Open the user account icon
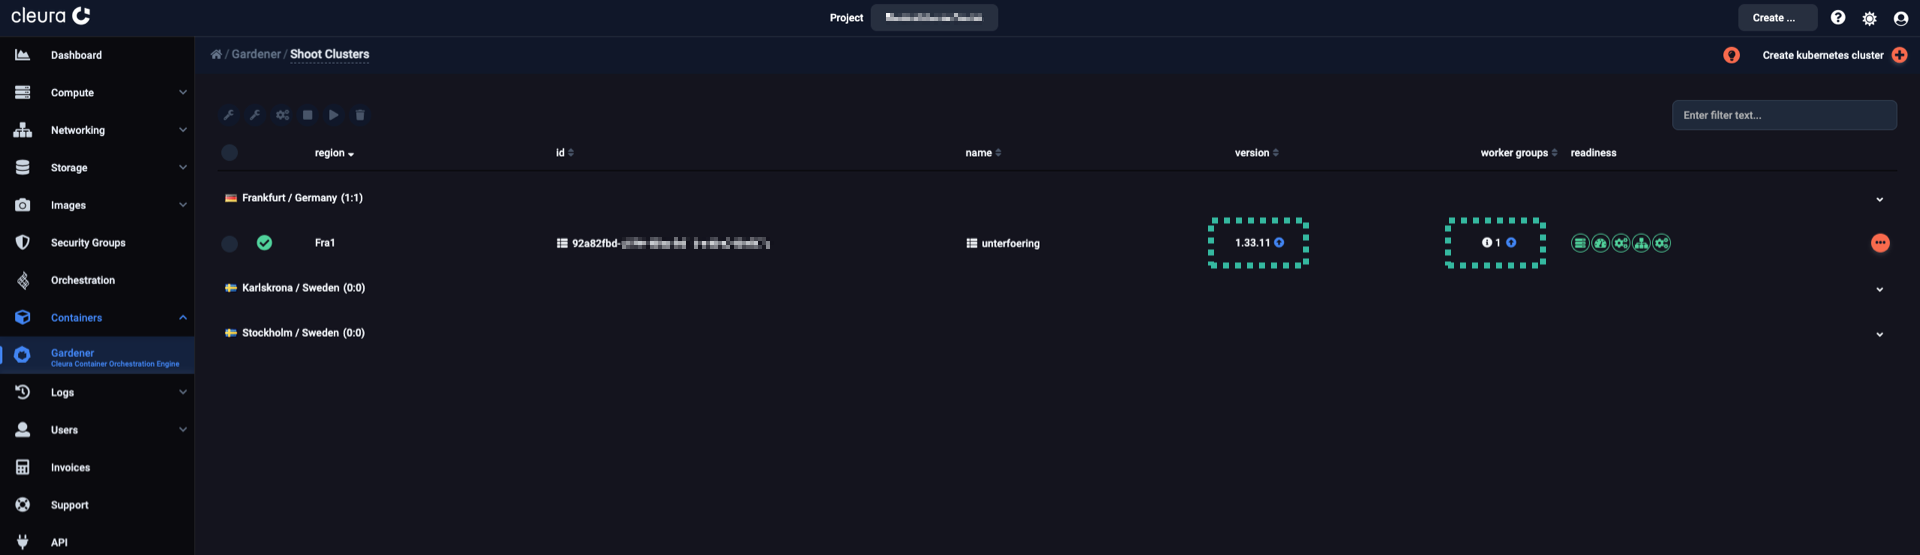 pyautogui.click(x=1901, y=18)
